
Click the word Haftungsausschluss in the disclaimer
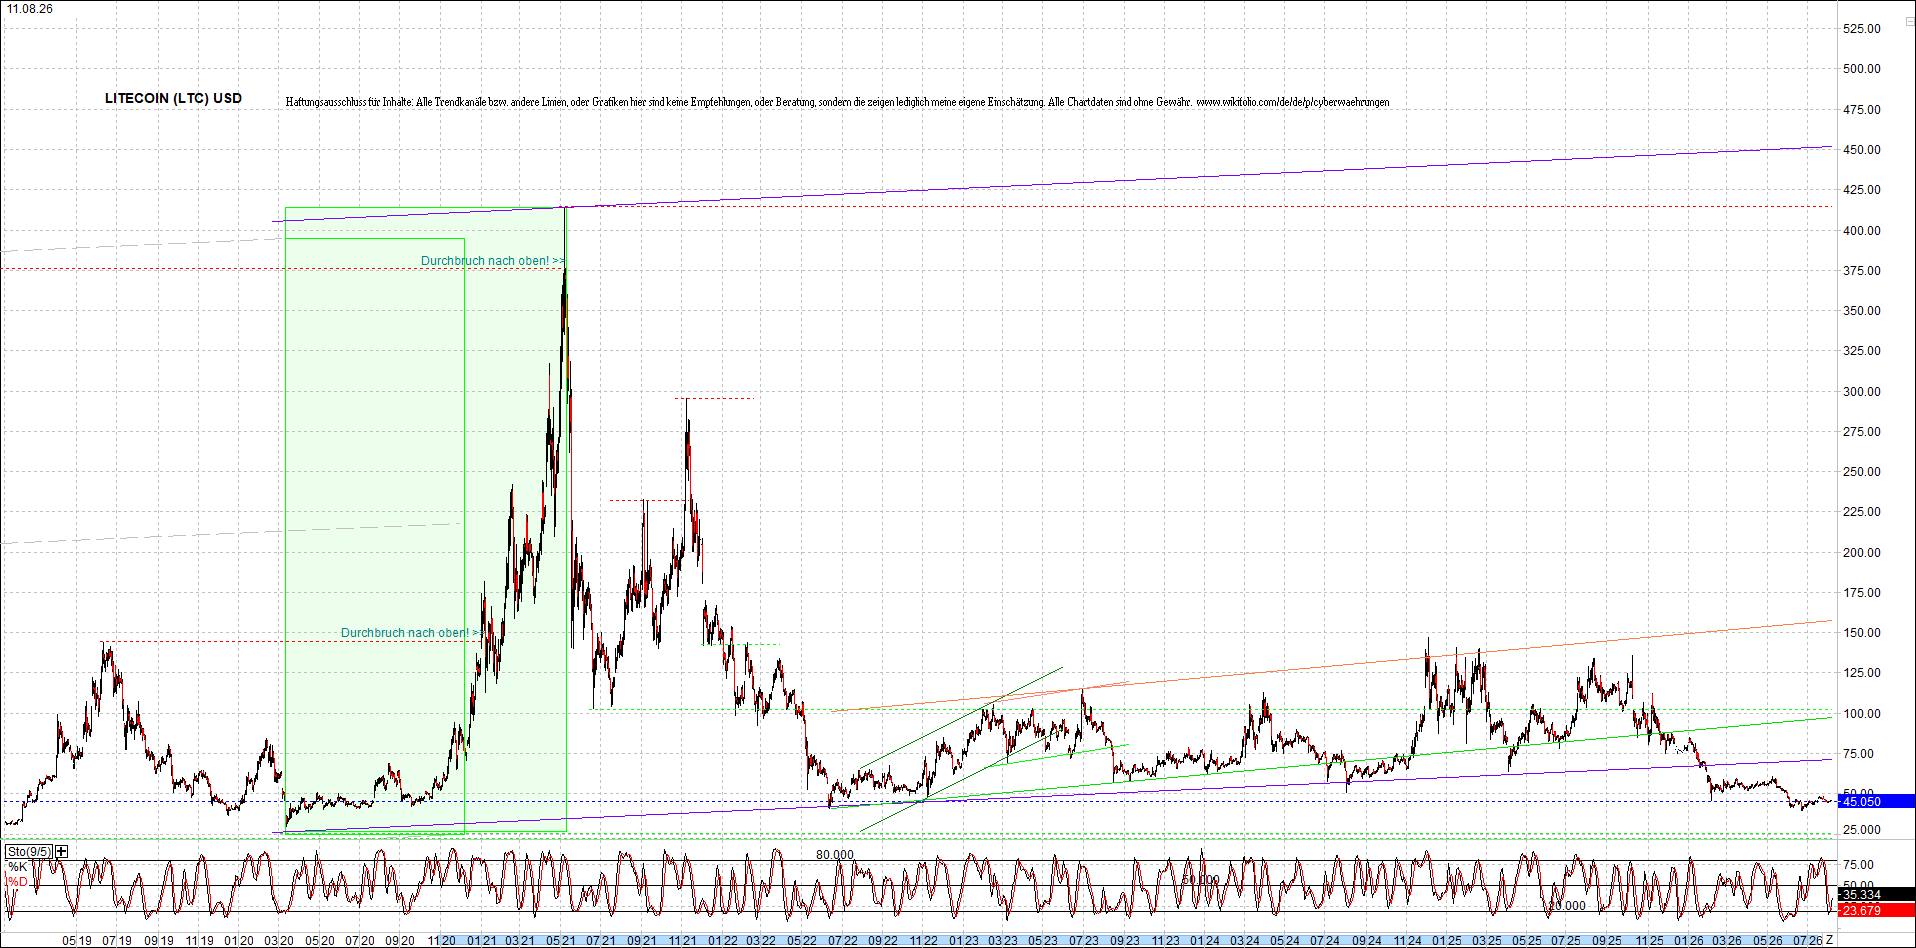[327, 102]
